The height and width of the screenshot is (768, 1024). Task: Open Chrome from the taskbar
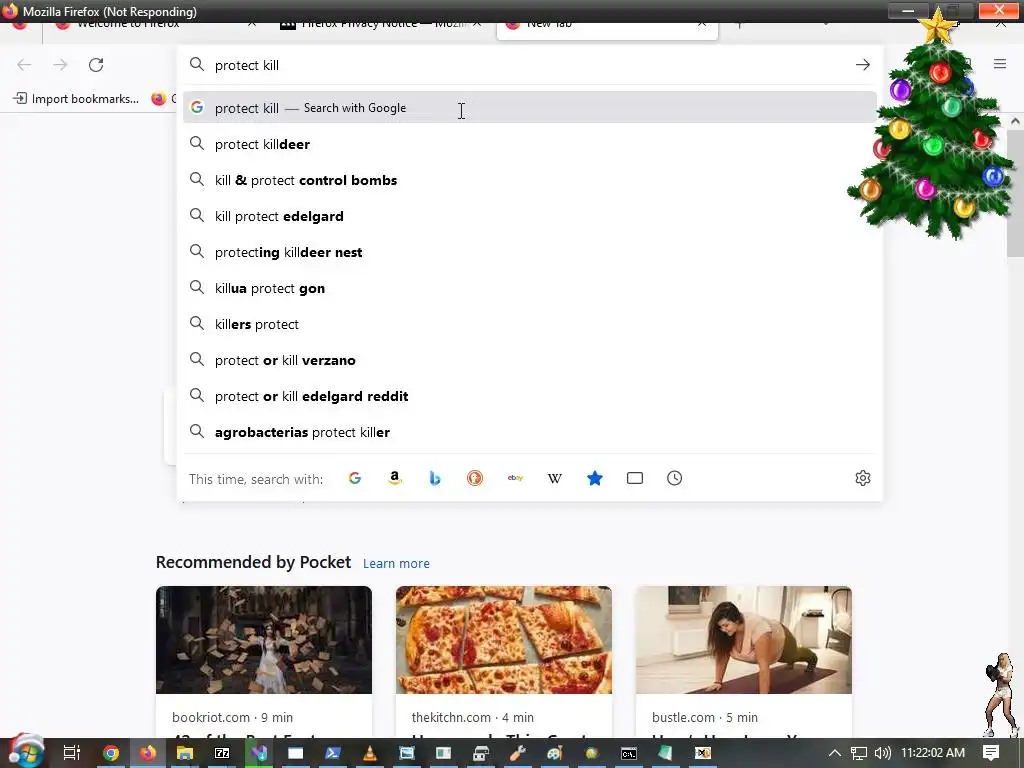pyautogui.click(x=111, y=753)
